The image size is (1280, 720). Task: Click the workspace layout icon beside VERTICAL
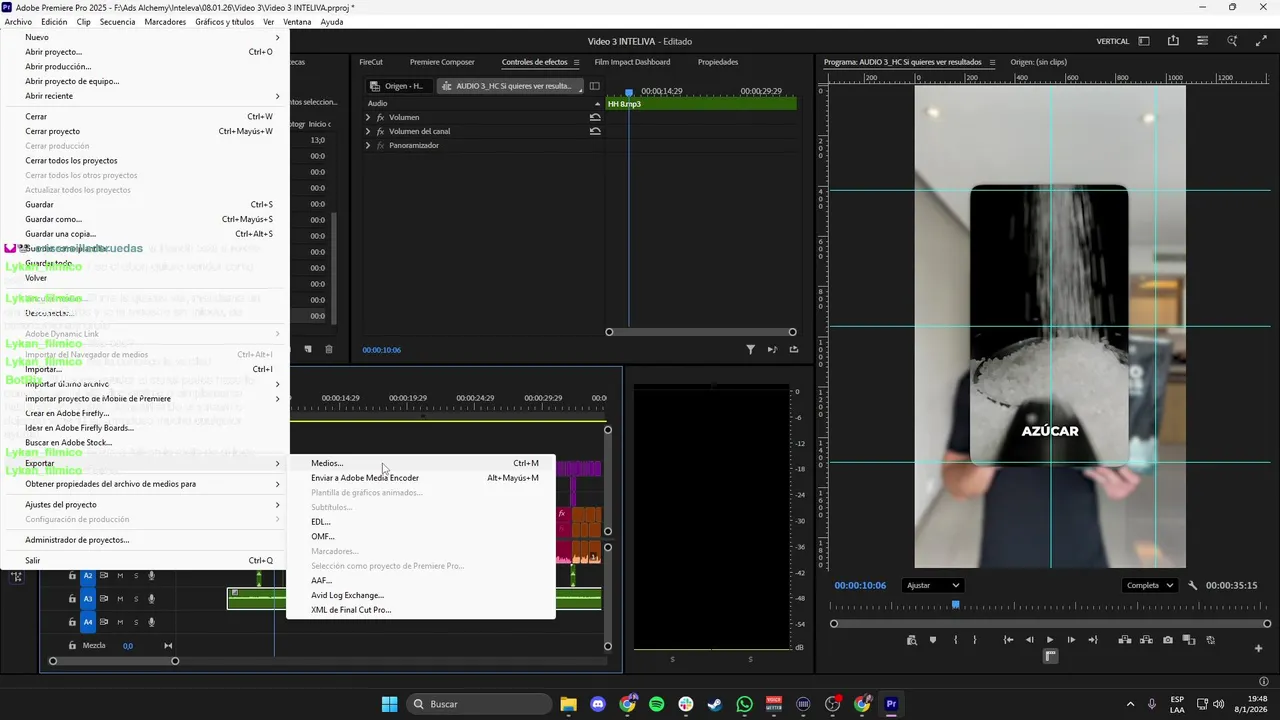click(1144, 41)
